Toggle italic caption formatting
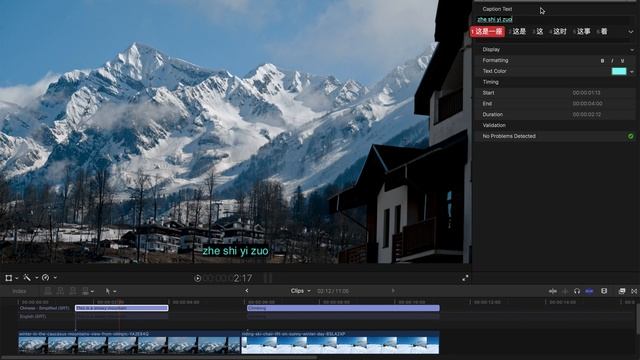Screen dimensions: 640x360 tap(612, 60)
